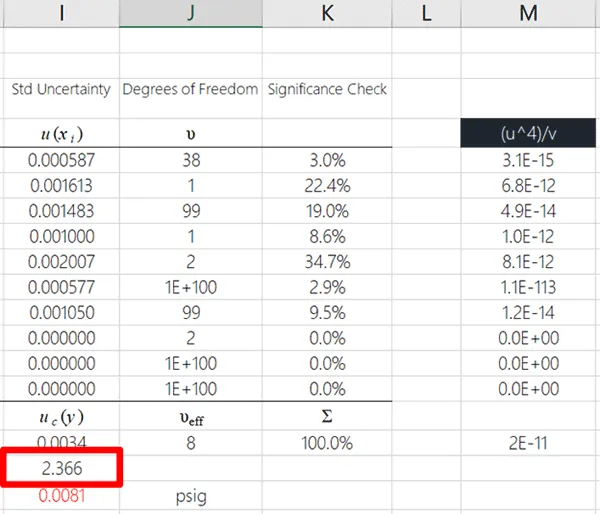Select degrees of freedom cell 38
This screenshot has height=514, width=600.
191,160
